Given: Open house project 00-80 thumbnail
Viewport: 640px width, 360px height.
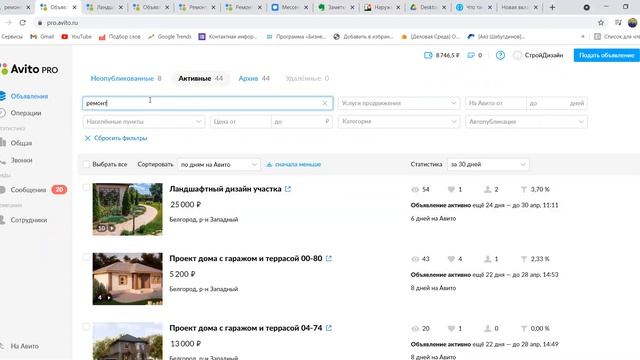Looking at the screenshot, I should click(x=127, y=279).
